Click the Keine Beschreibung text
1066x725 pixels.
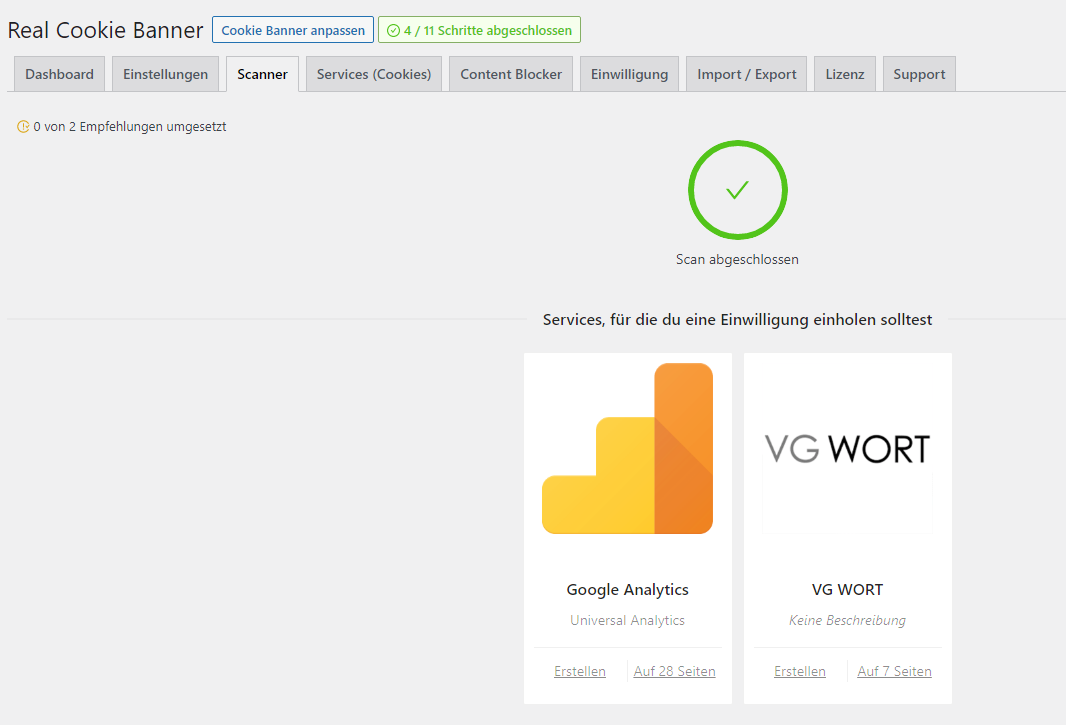tap(847, 620)
